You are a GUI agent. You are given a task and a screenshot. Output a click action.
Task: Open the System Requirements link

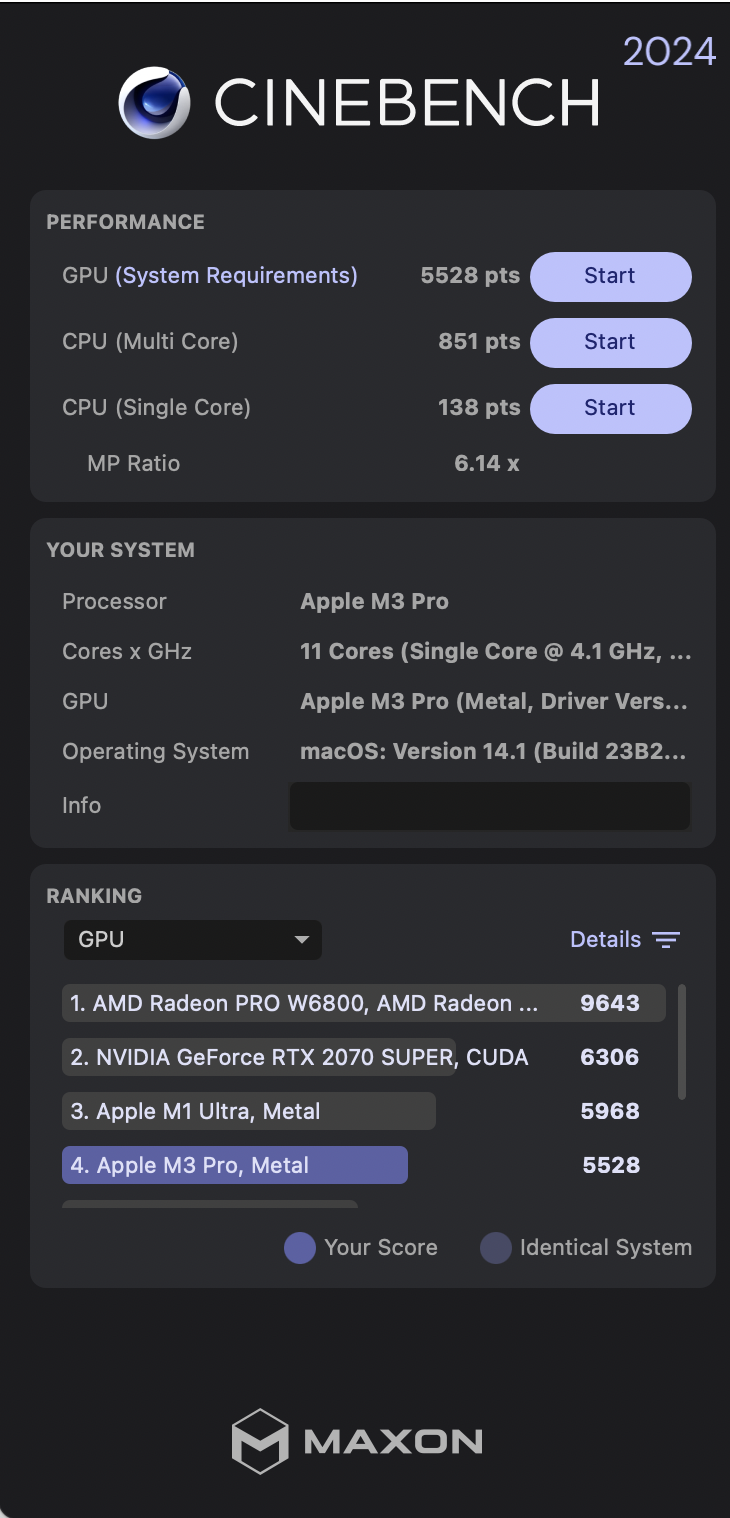[x=236, y=276]
